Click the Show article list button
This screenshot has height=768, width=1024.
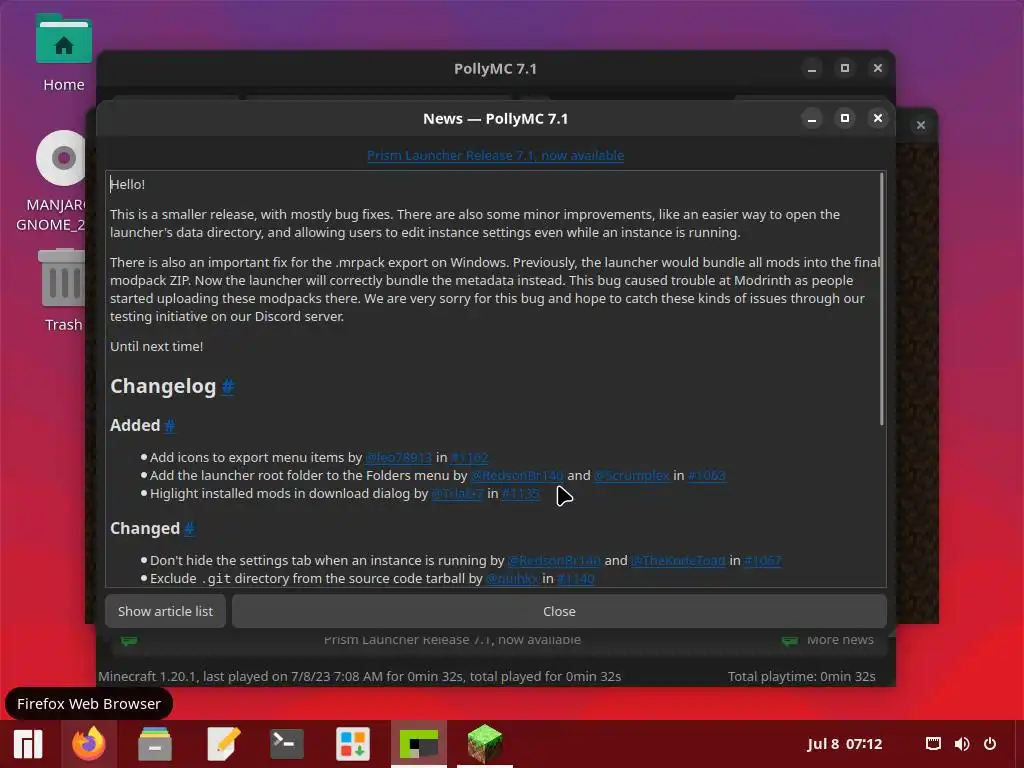pos(165,611)
